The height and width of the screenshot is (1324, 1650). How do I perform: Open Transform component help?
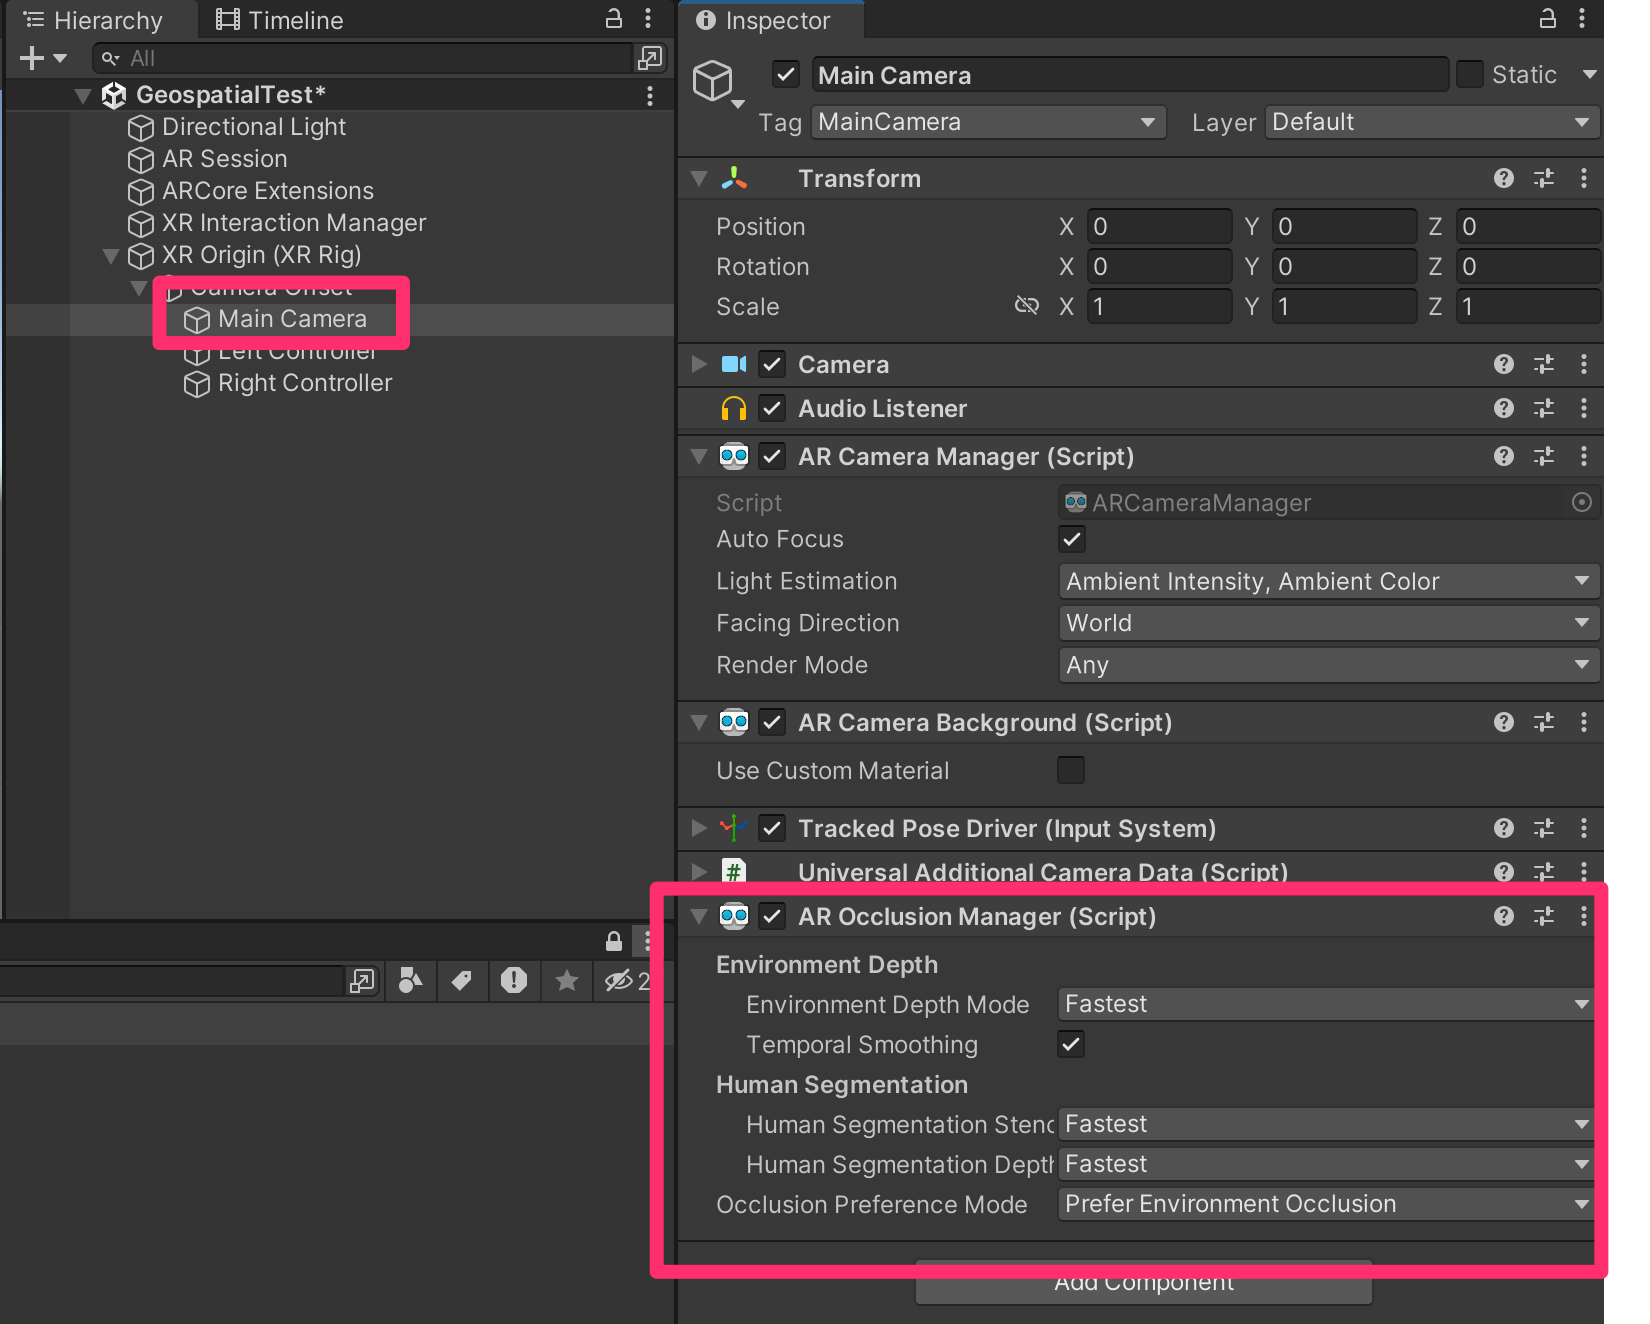click(1503, 178)
